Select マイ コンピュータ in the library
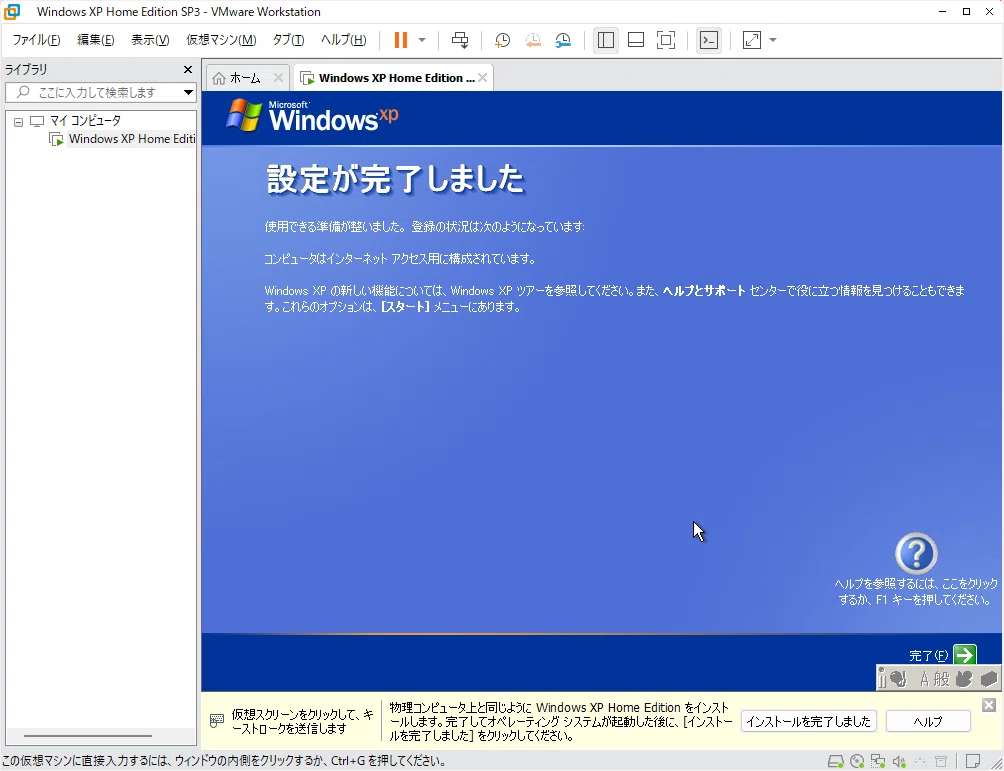 pyautogui.click(x=85, y=120)
